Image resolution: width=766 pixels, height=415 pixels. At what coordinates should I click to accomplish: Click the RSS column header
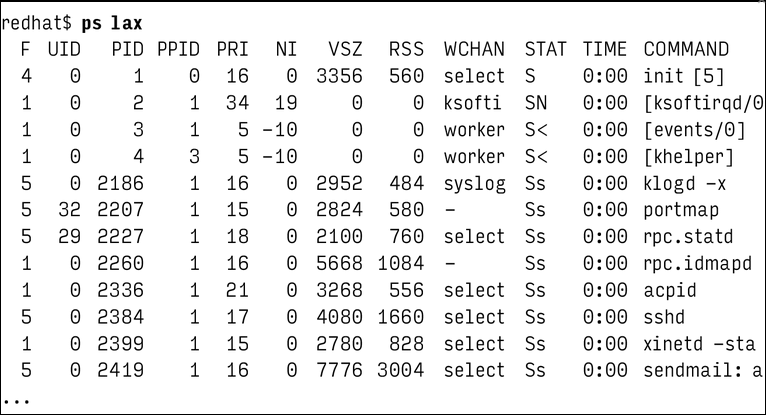click(406, 49)
